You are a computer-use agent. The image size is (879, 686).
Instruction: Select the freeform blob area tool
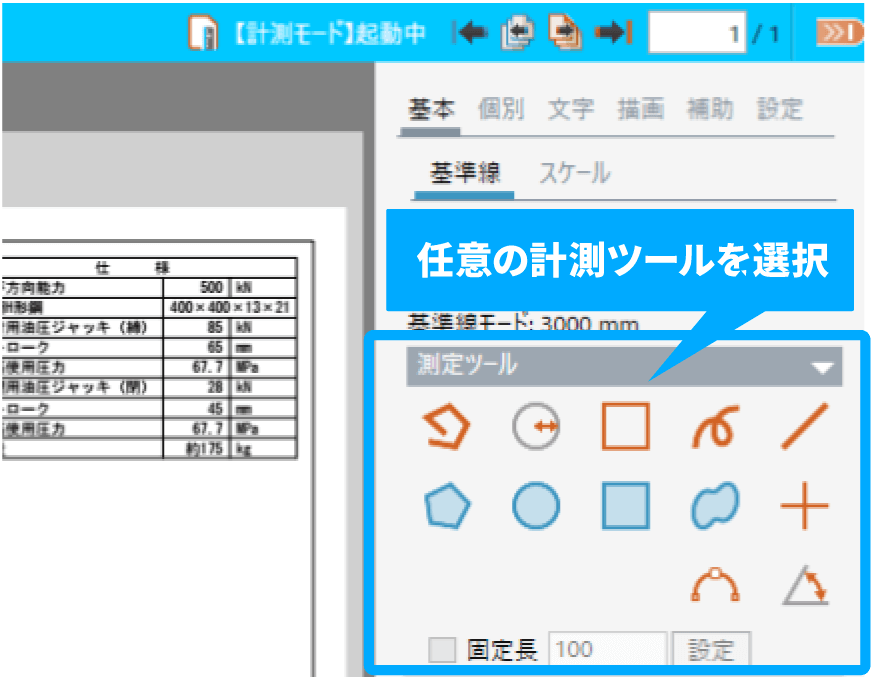(715, 507)
